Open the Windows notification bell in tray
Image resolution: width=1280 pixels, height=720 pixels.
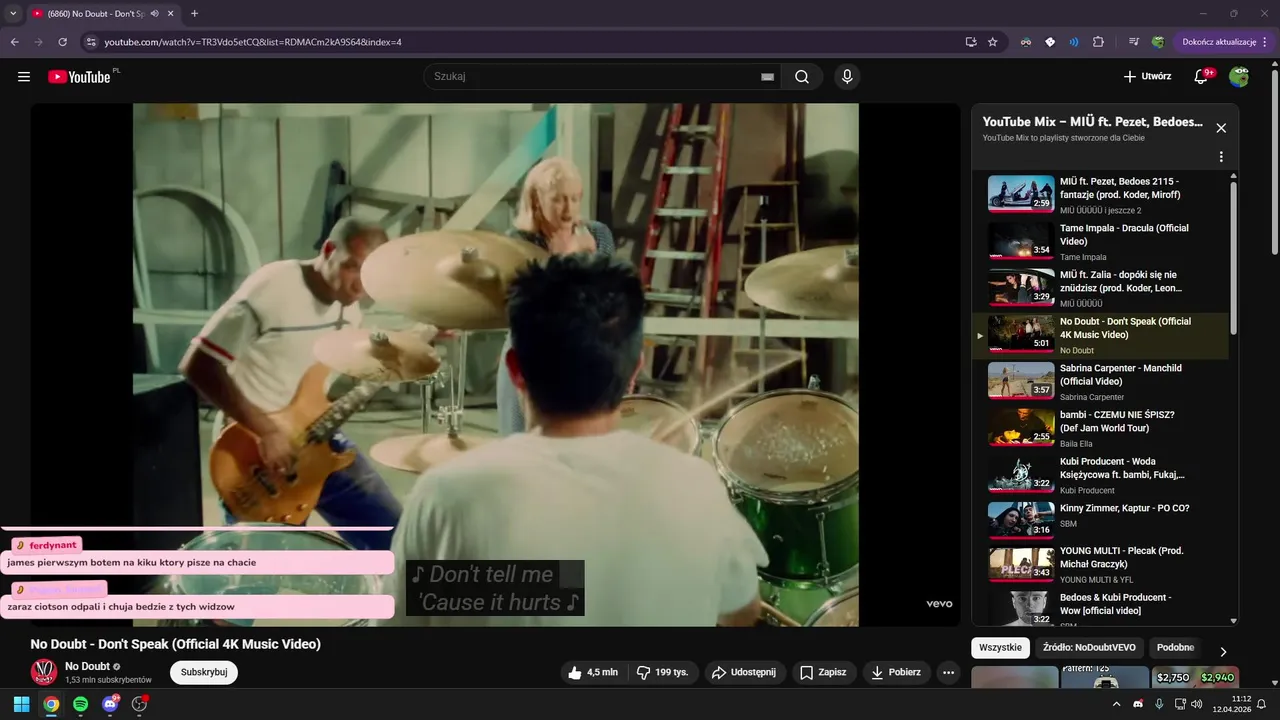[x=1262, y=704]
